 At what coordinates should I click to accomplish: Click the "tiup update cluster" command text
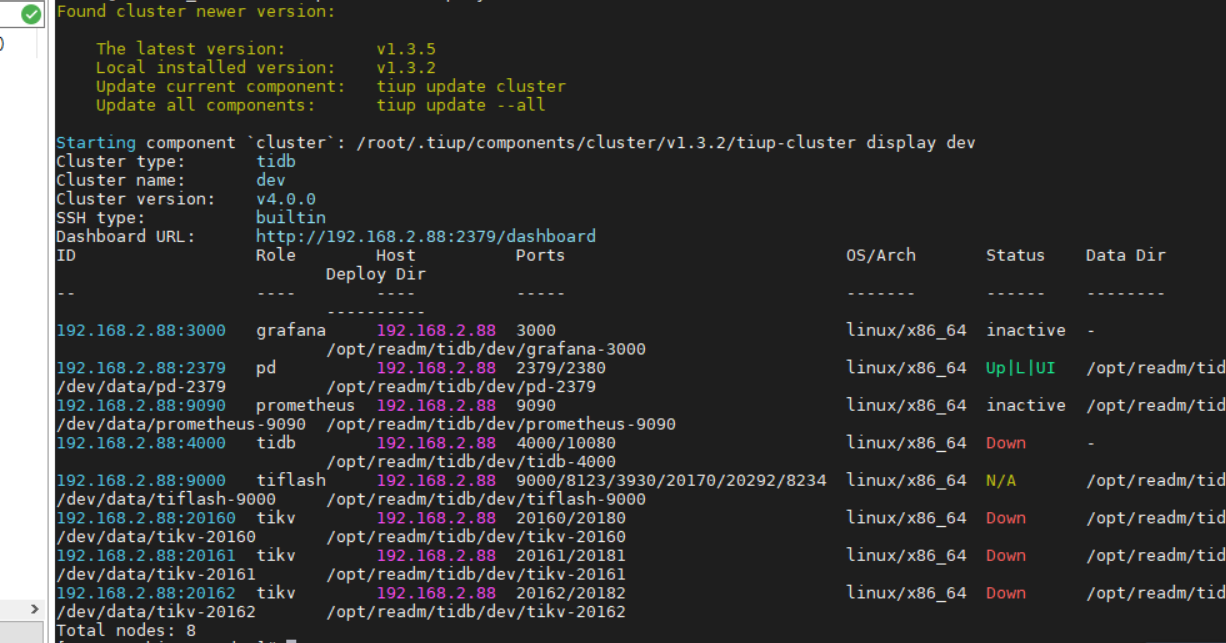(471, 86)
